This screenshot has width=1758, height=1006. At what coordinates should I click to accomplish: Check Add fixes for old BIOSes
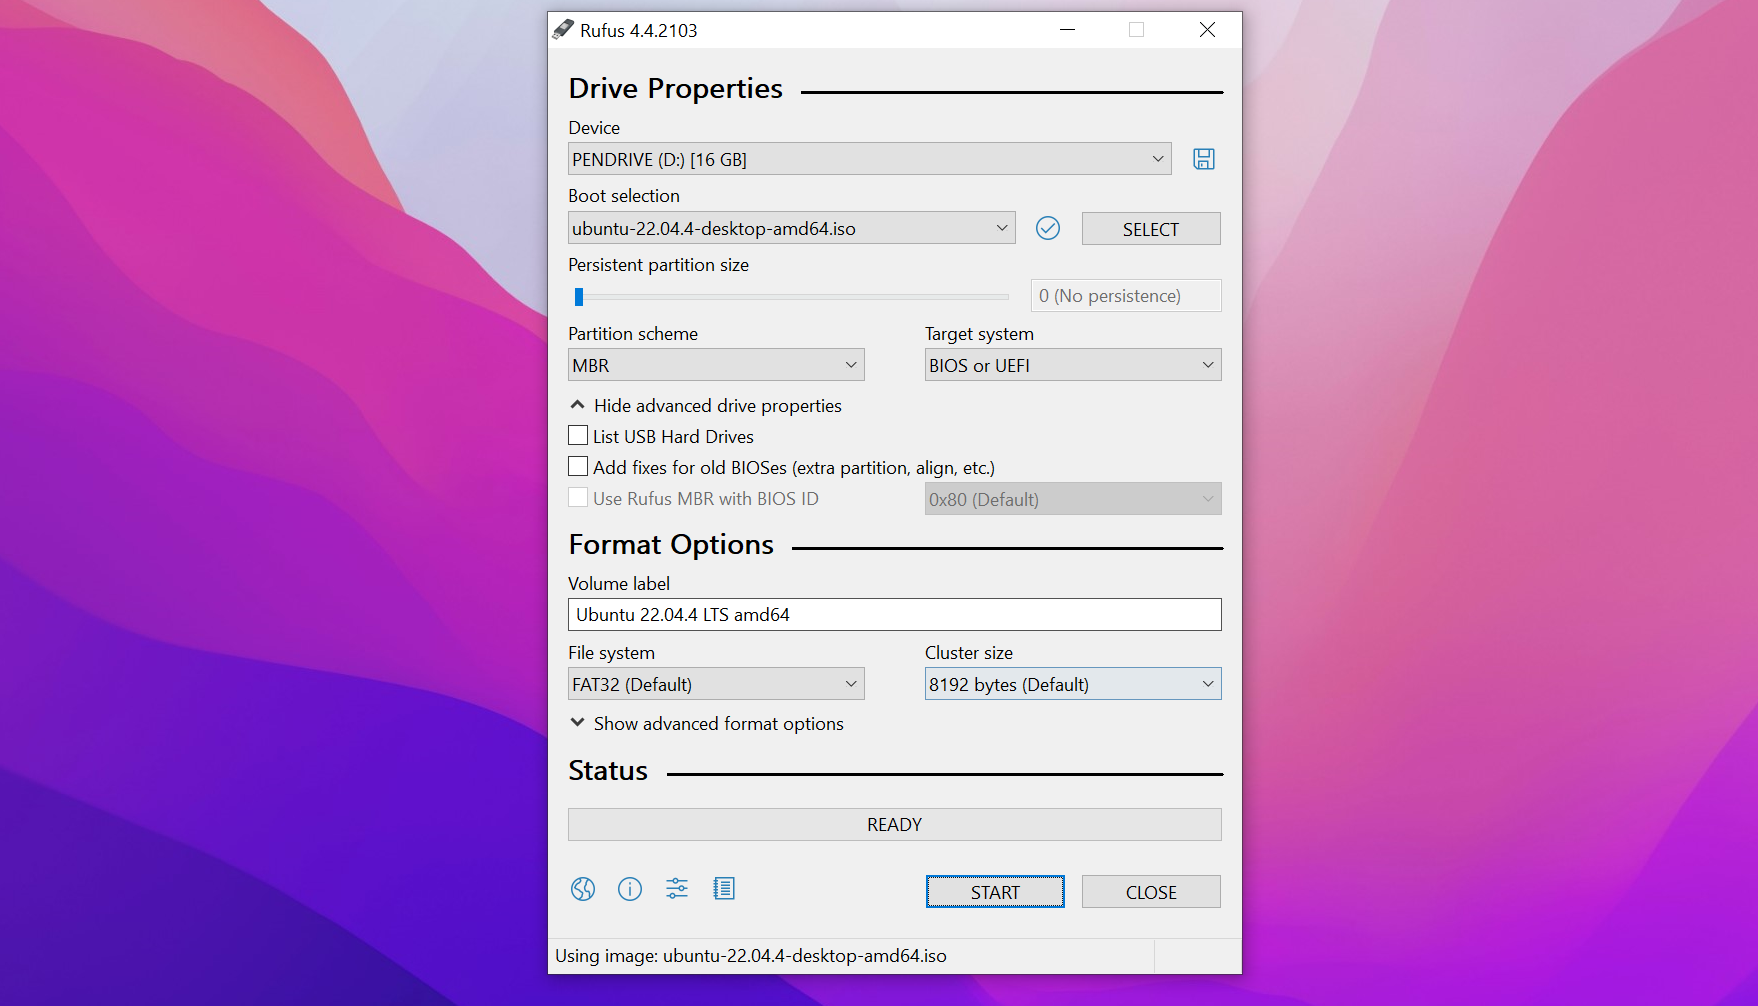[x=577, y=466]
